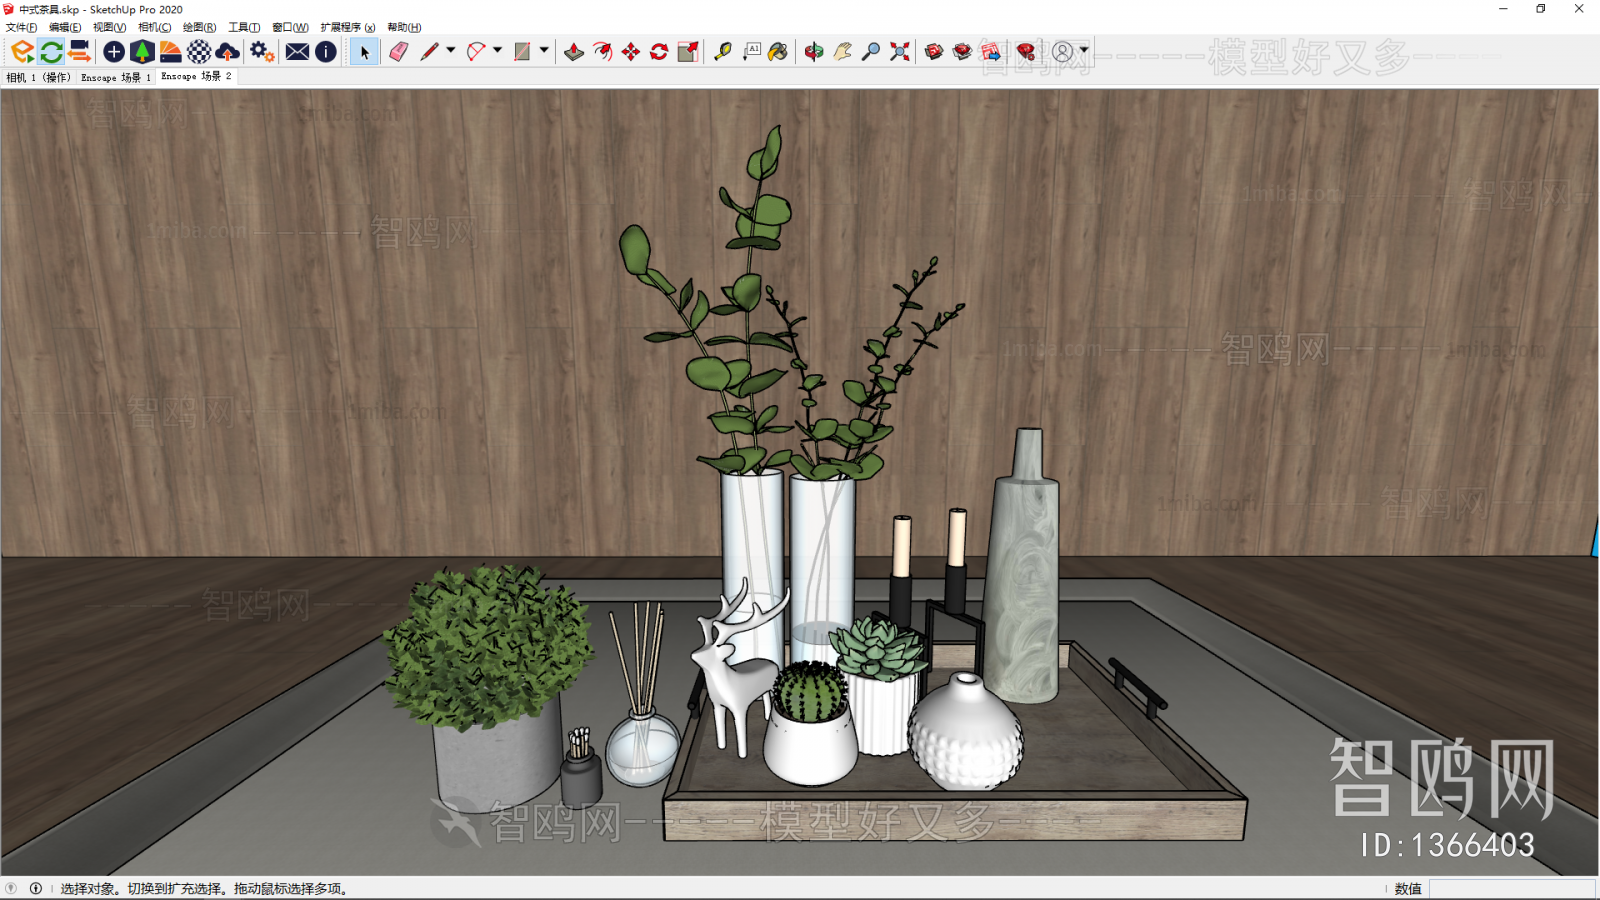Open the 窗口(W) menu
The height and width of the screenshot is (900, 1600).
[x=290, y=27]
